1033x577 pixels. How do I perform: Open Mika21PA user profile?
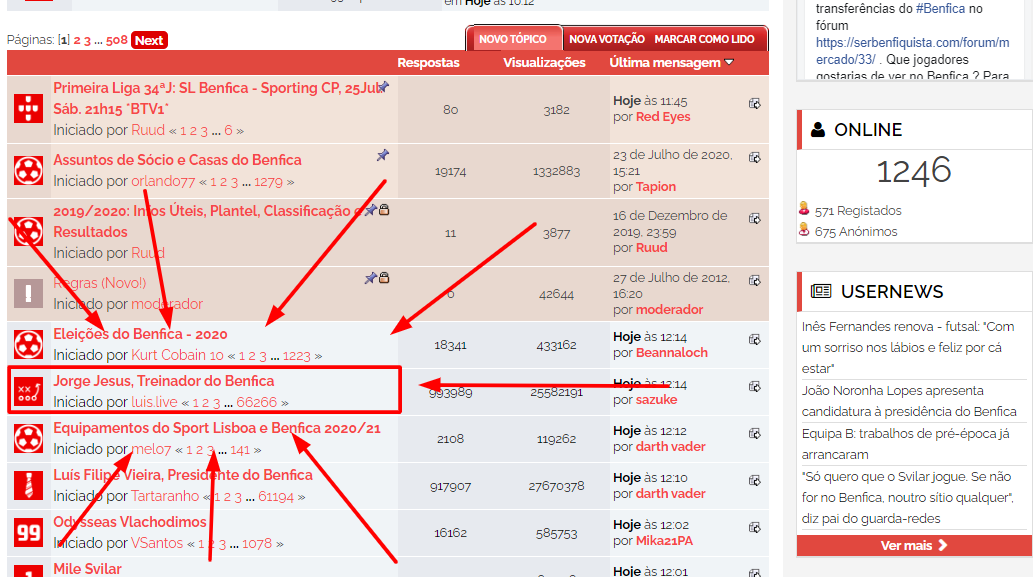click(664, 541)
